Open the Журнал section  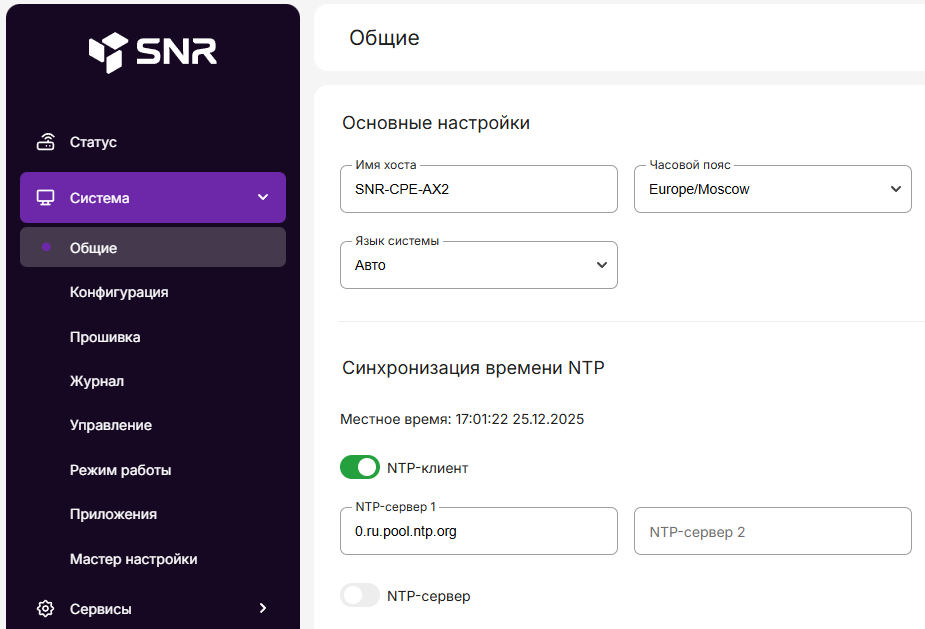pos(97,381)
